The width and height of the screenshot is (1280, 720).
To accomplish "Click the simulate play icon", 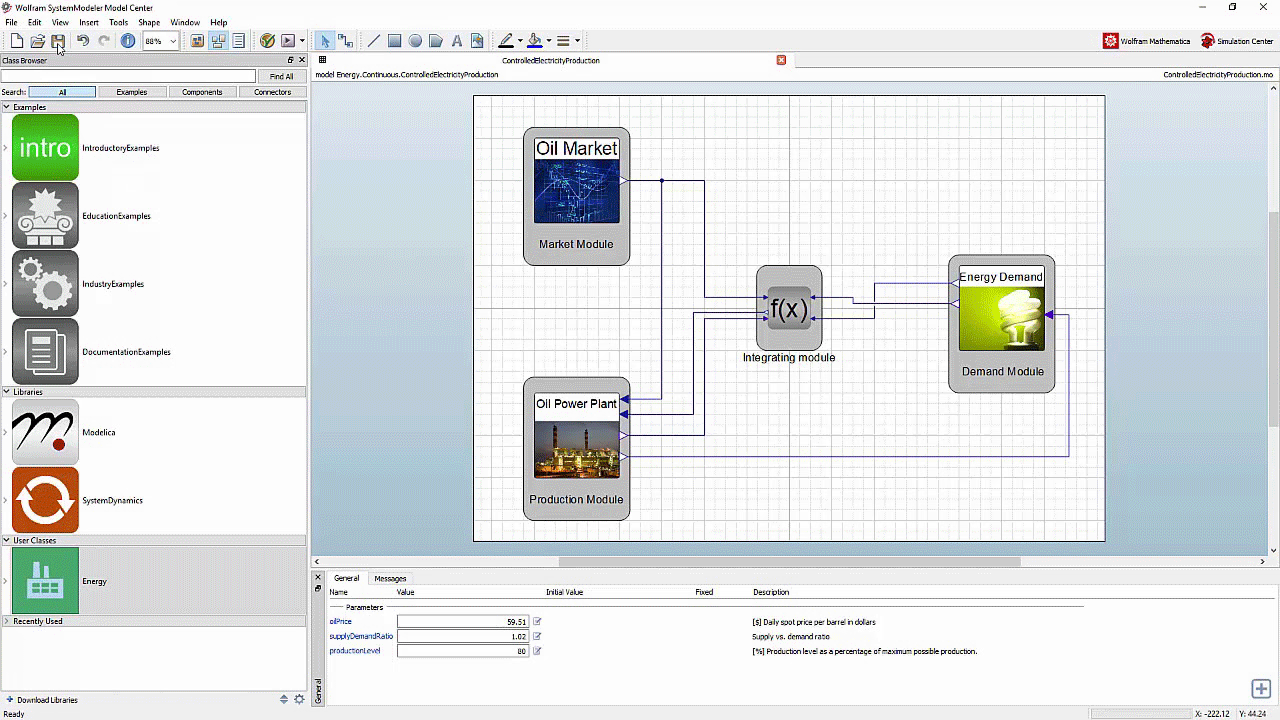I will coord(288,41).
